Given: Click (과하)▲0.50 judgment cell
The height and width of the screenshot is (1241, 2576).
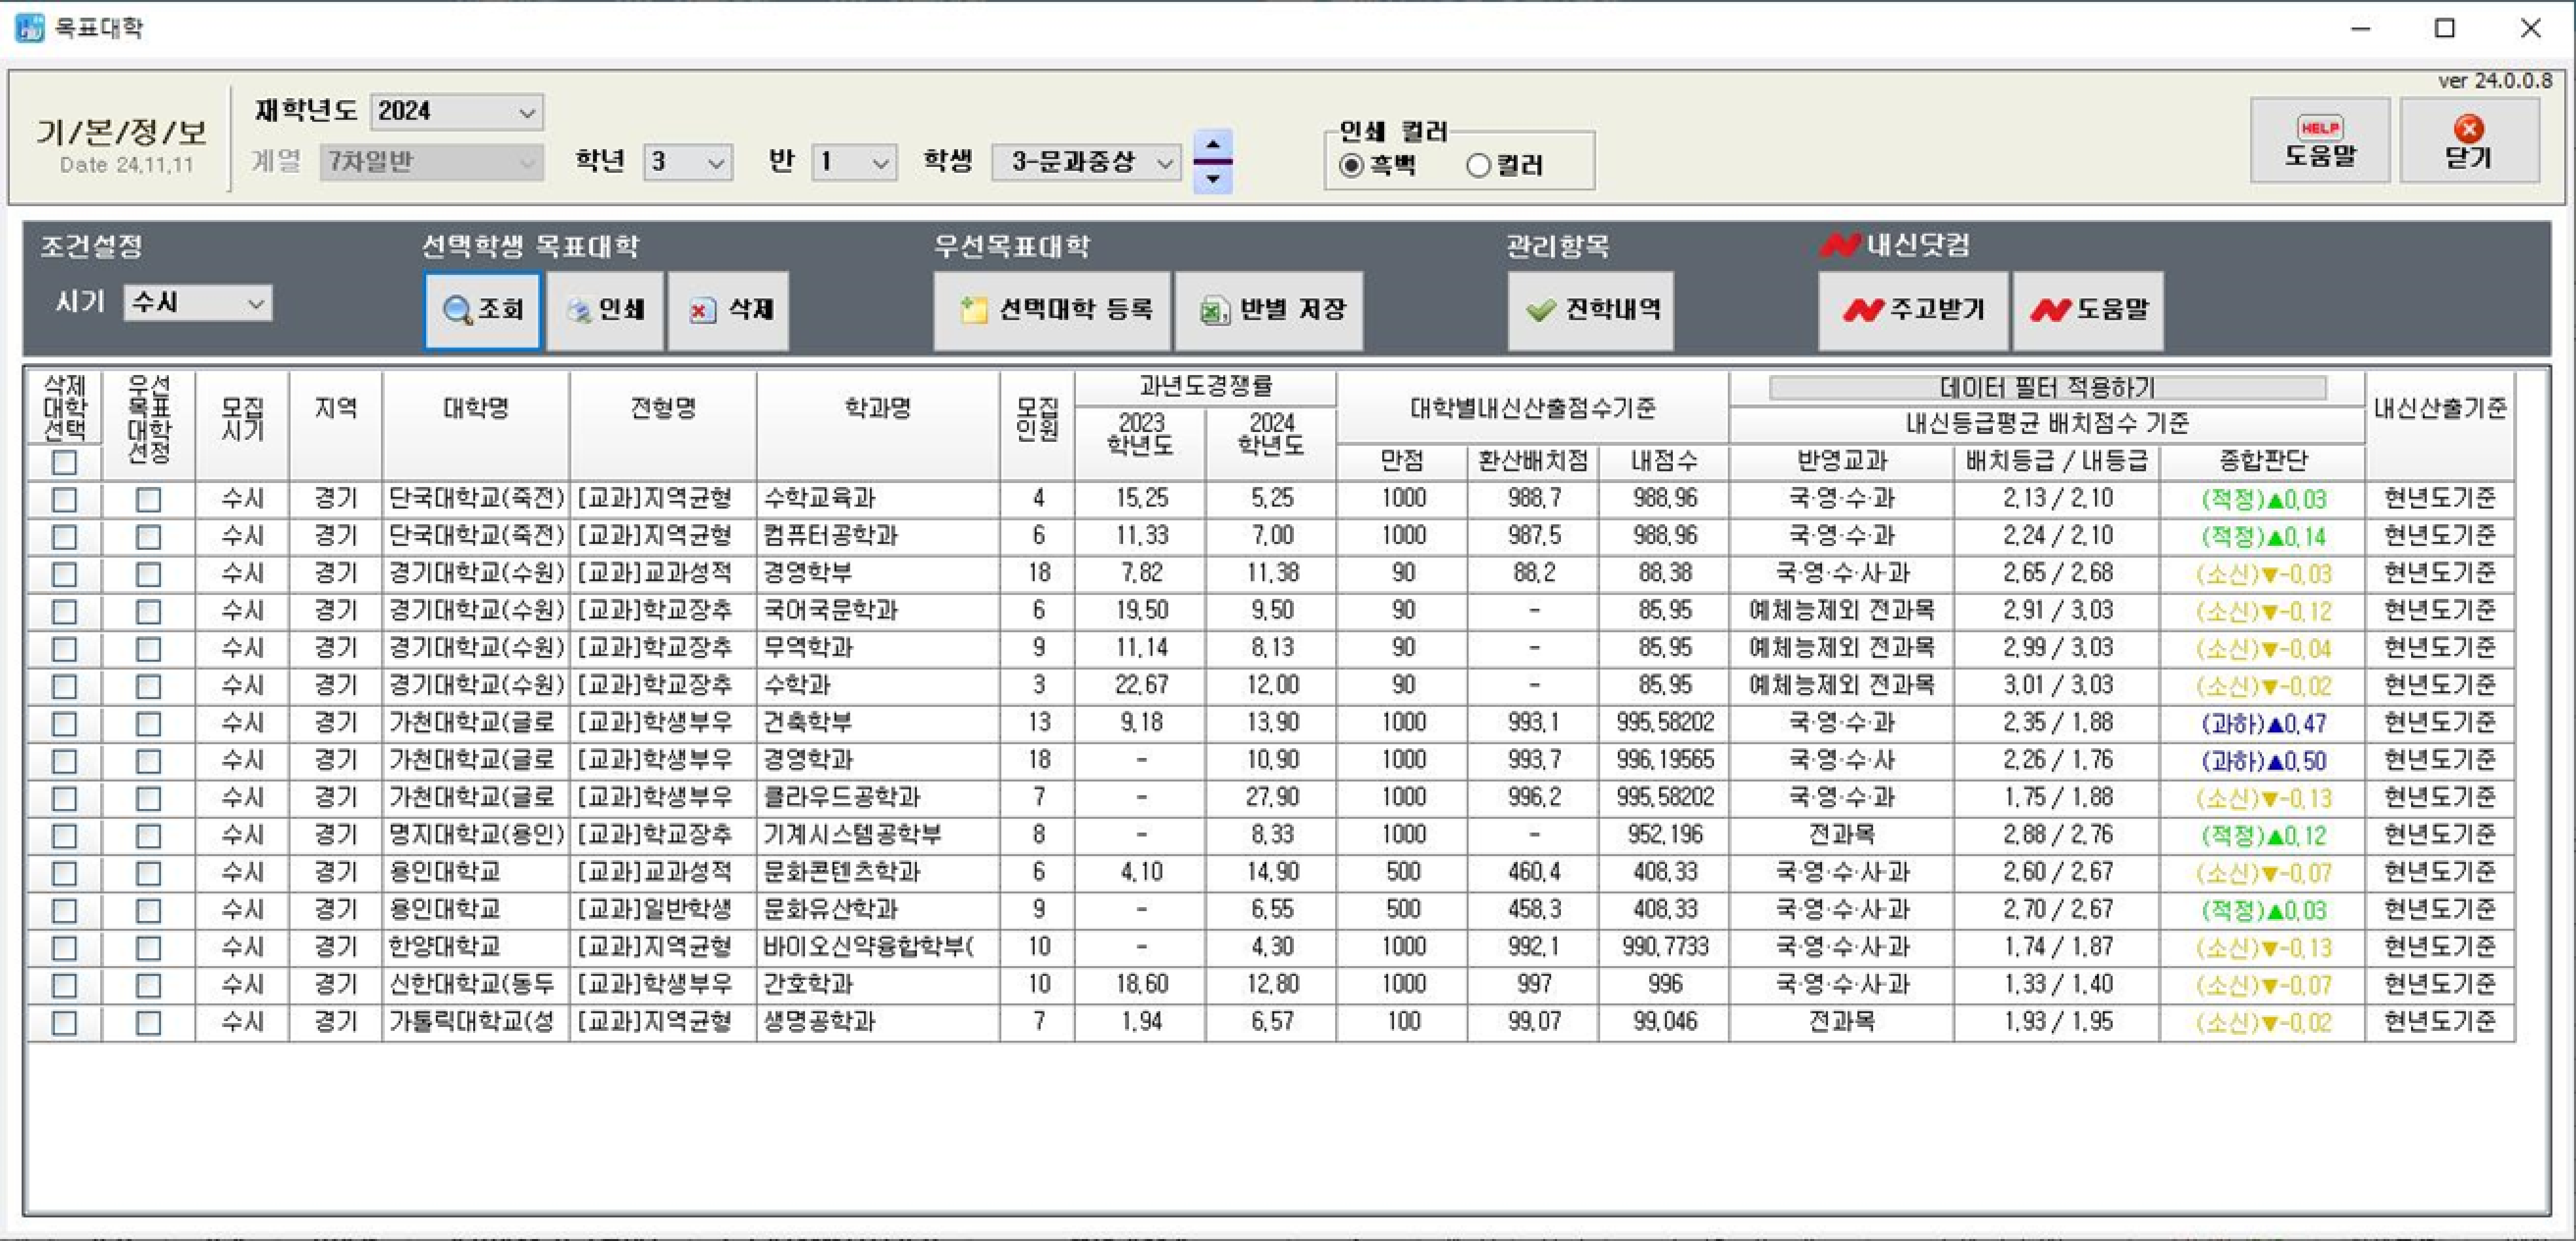Looking at the screenshot, I should tap(2263, 761).
